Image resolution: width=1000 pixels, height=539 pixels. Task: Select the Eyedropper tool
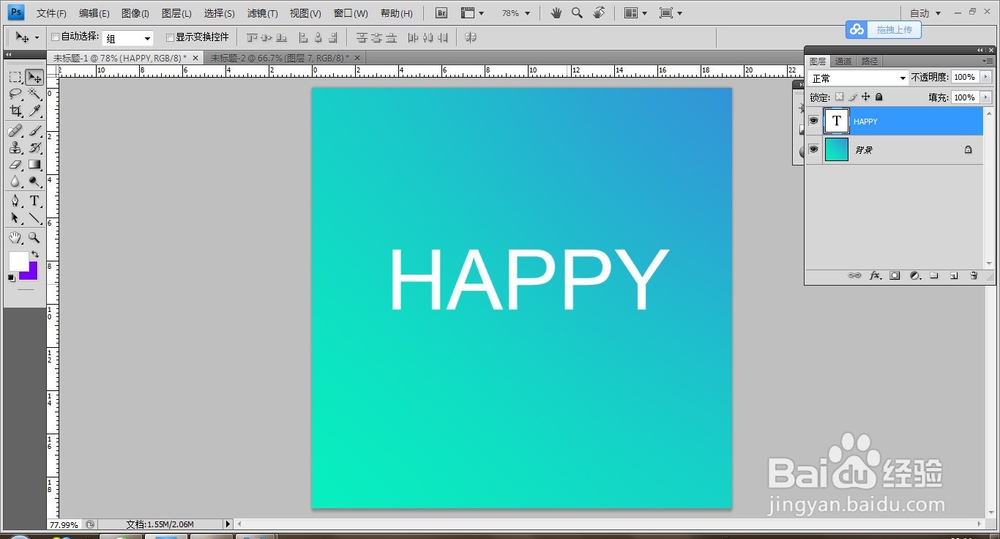[34, 111]
